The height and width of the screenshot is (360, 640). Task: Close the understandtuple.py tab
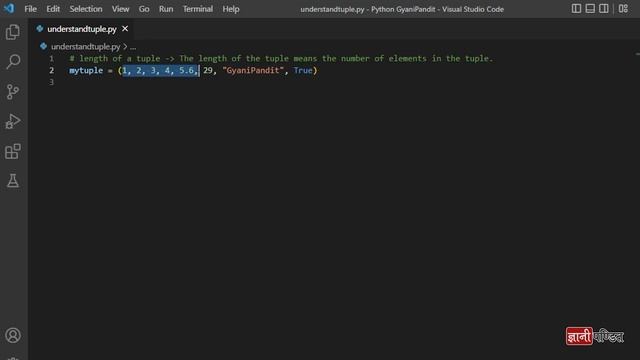(125, 29)
